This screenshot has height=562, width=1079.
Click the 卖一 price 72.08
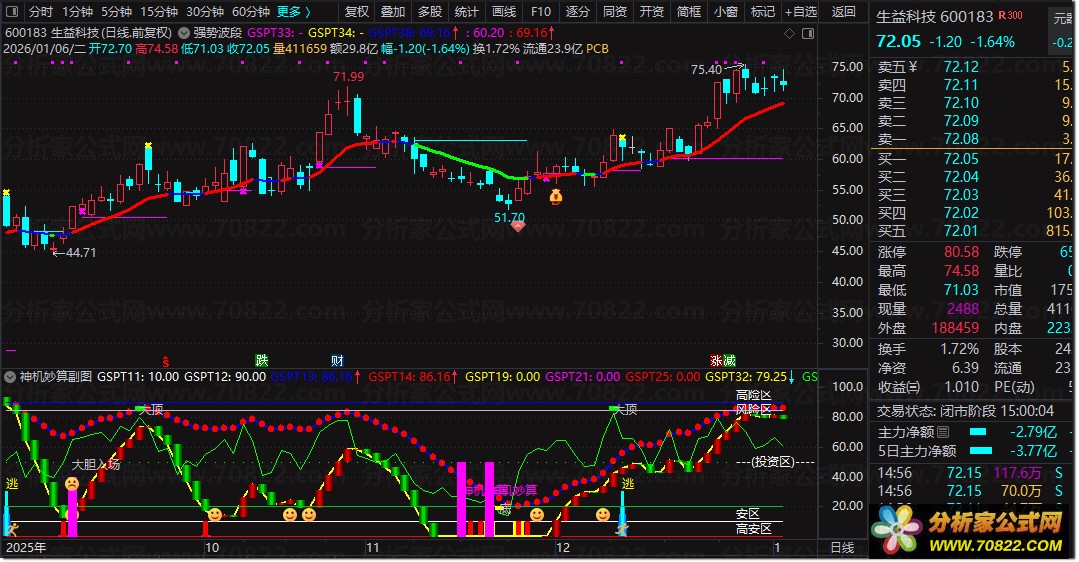coord(961,138)
